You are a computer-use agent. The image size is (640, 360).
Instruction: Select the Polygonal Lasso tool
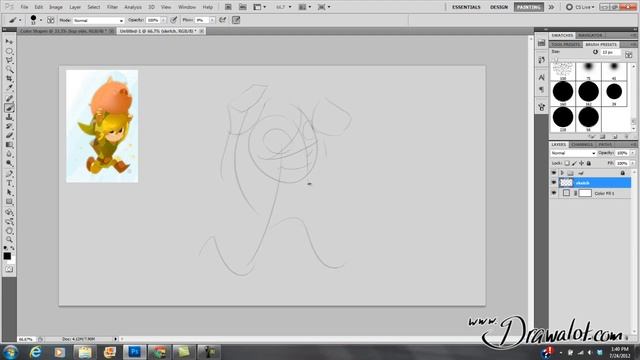pyautogui.click(x=9, y=60)
